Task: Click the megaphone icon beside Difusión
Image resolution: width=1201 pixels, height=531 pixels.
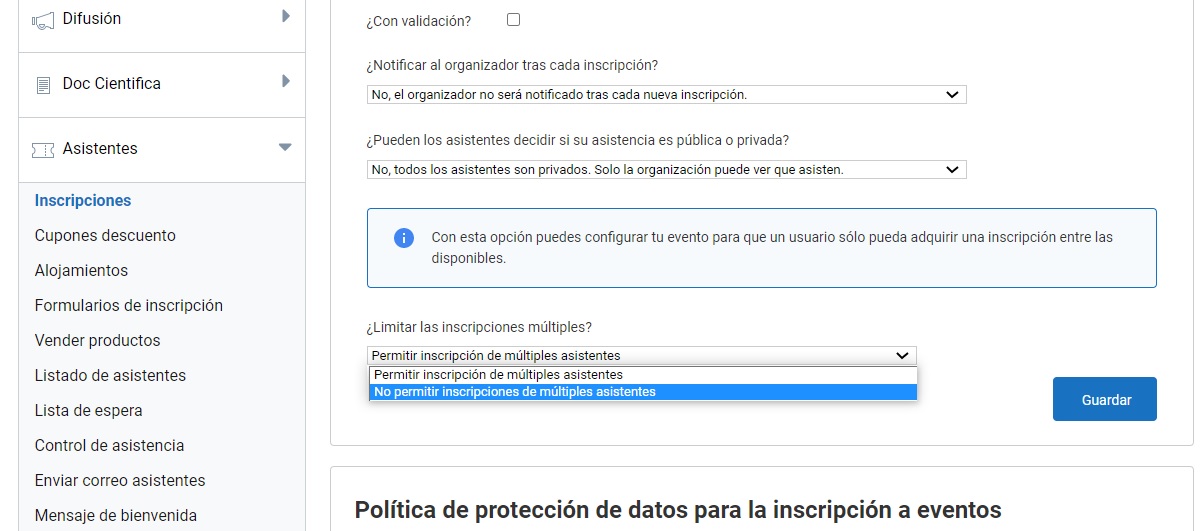Action: (43, 20)
